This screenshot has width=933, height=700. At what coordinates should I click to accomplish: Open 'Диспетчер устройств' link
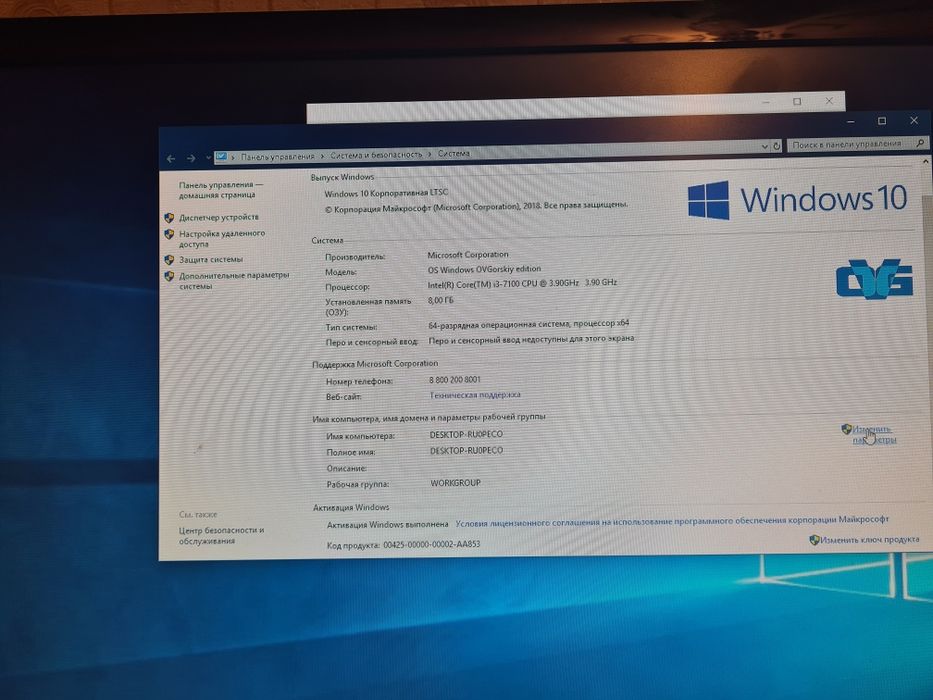pos(219,217)
